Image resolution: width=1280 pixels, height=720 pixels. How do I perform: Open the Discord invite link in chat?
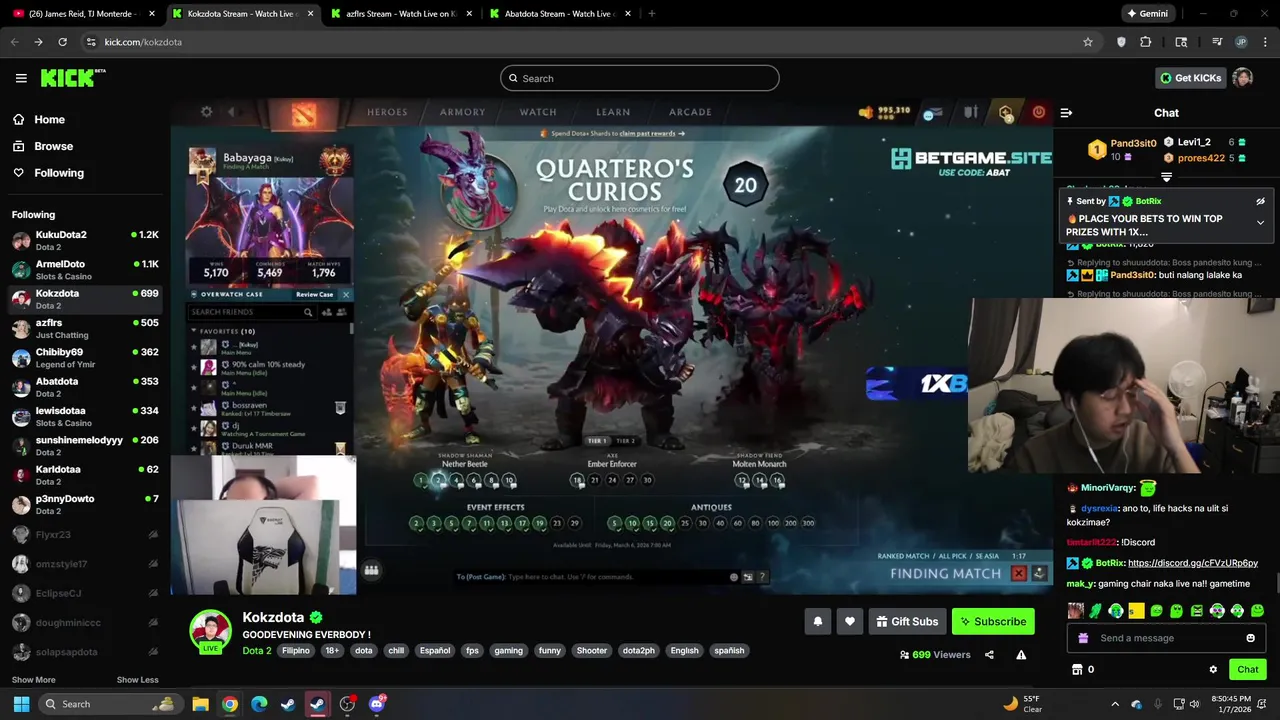pyautogui.click(x=1192, y=563)
